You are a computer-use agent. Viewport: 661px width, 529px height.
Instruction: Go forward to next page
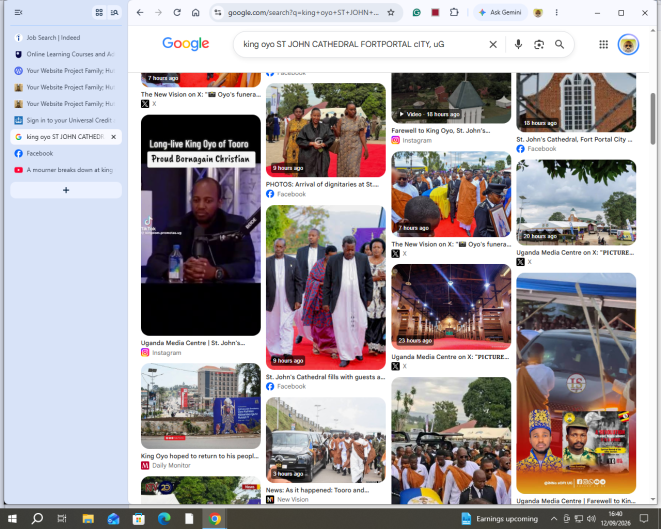click(159, 13)
